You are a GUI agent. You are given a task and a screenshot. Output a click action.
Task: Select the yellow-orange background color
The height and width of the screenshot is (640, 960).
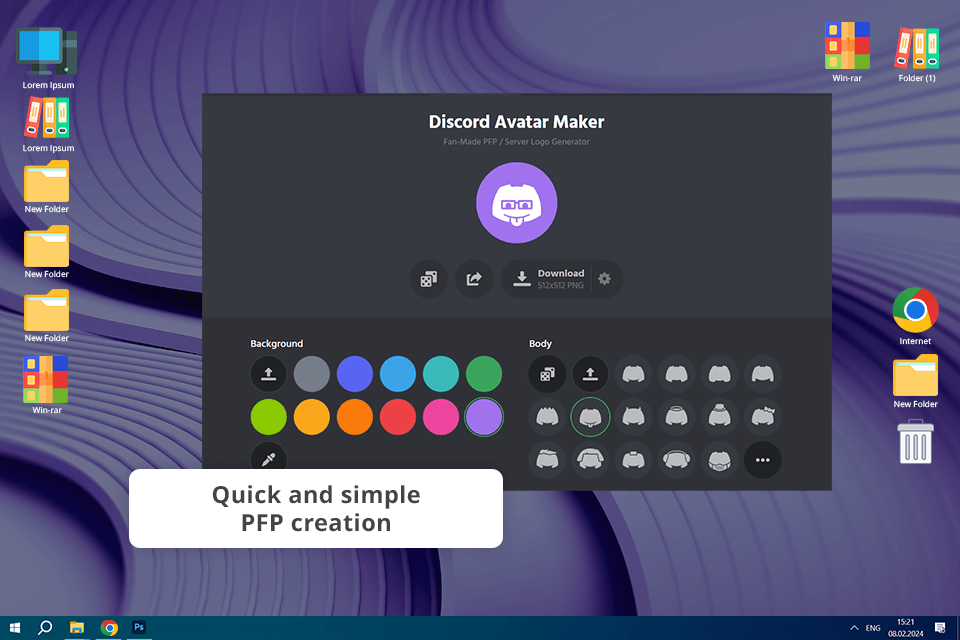[x=312, y=416]
